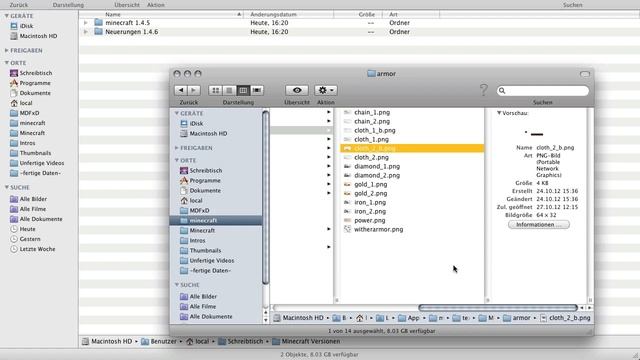Click Macintosh HD in armor path bar
The image size is (640, 360).
tap(299, 318)
